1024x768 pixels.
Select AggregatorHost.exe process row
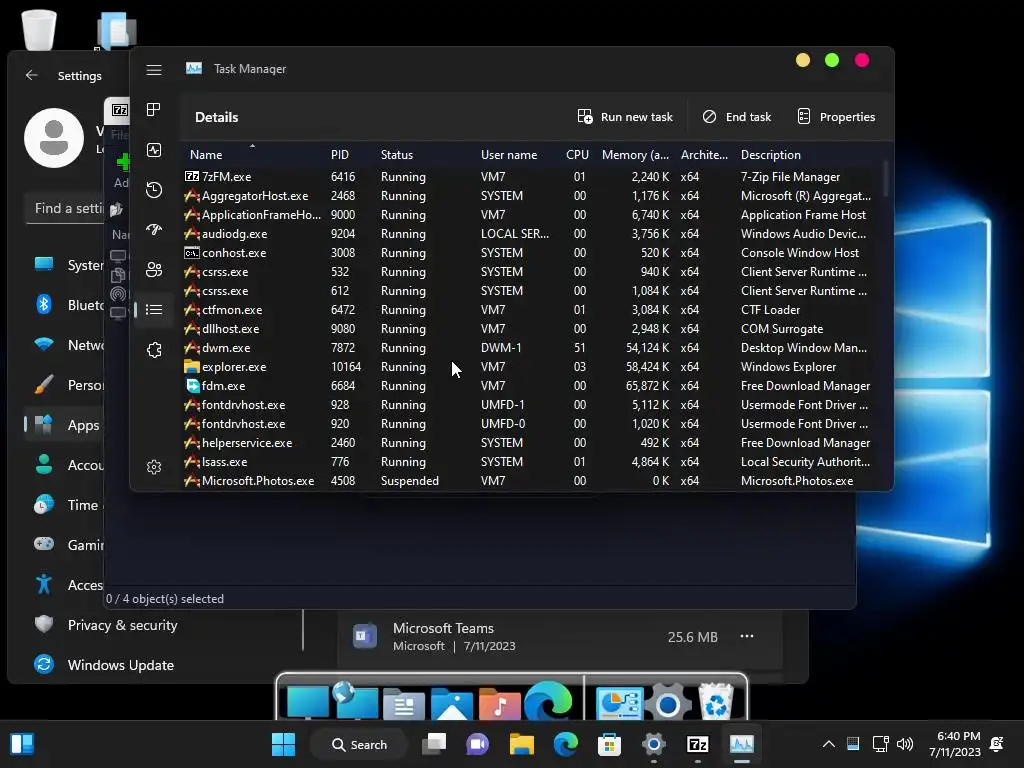coord(531,196)
